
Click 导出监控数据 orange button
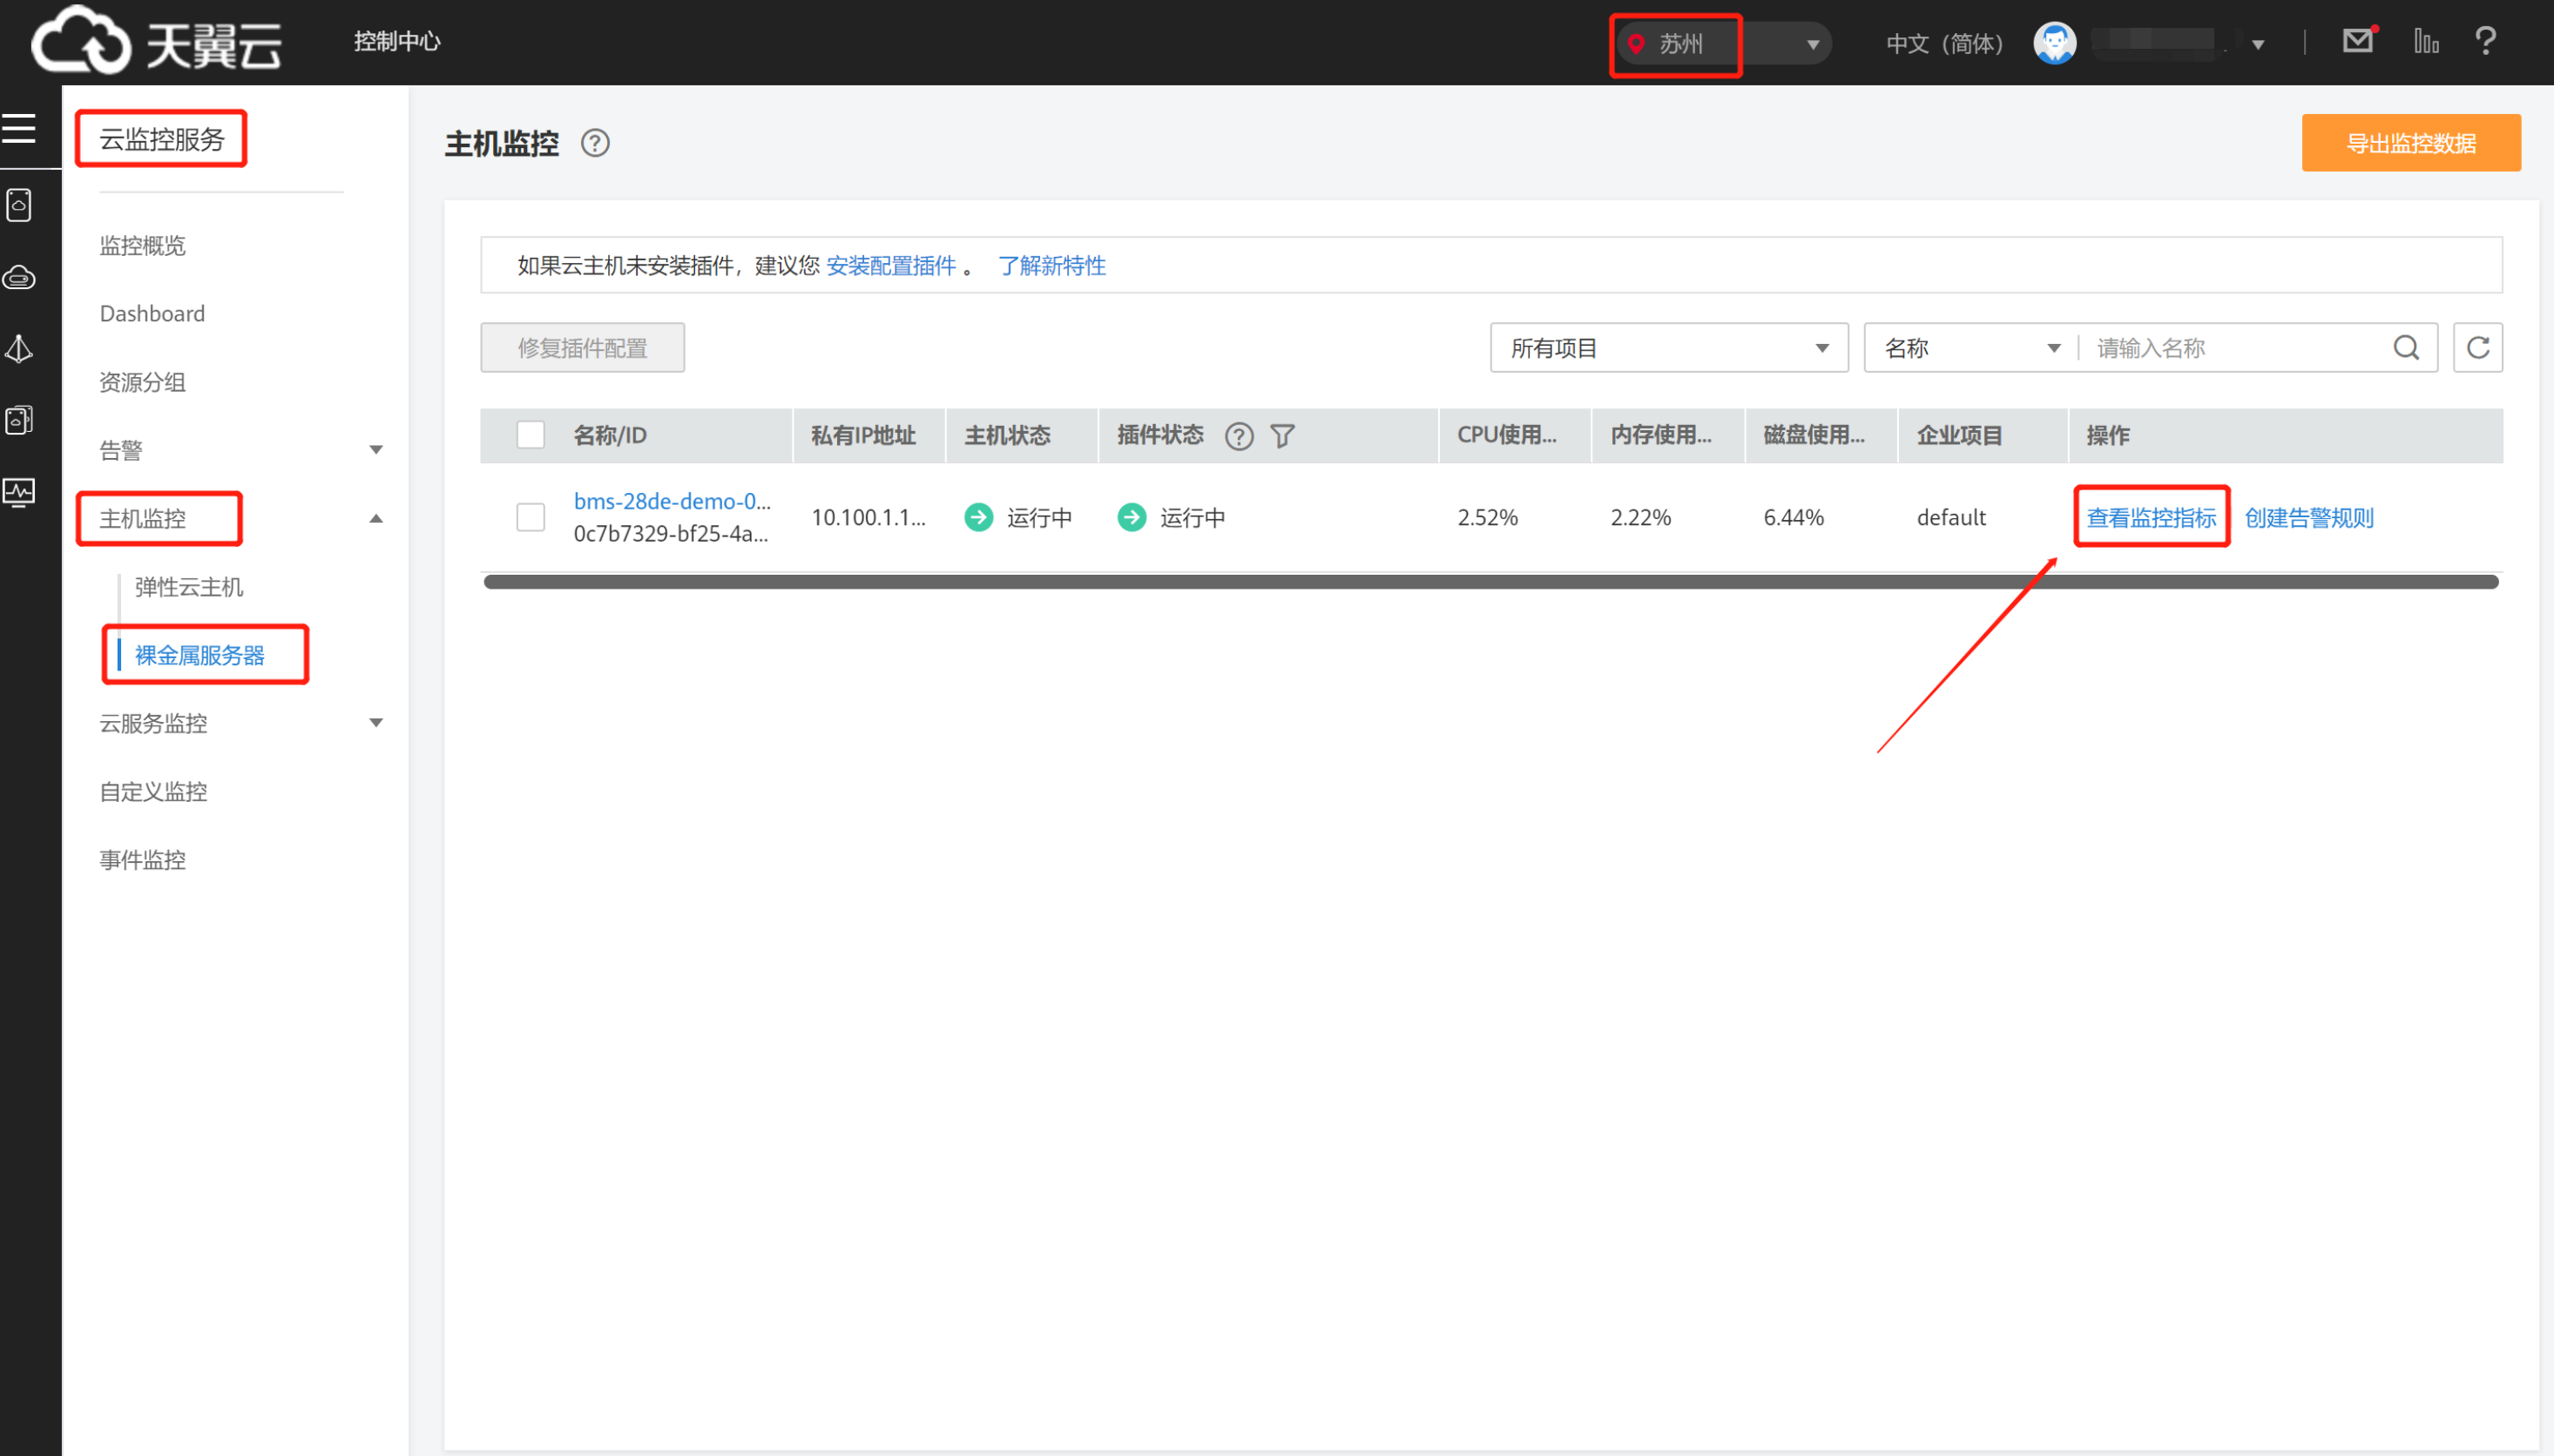pos(2410,143)
